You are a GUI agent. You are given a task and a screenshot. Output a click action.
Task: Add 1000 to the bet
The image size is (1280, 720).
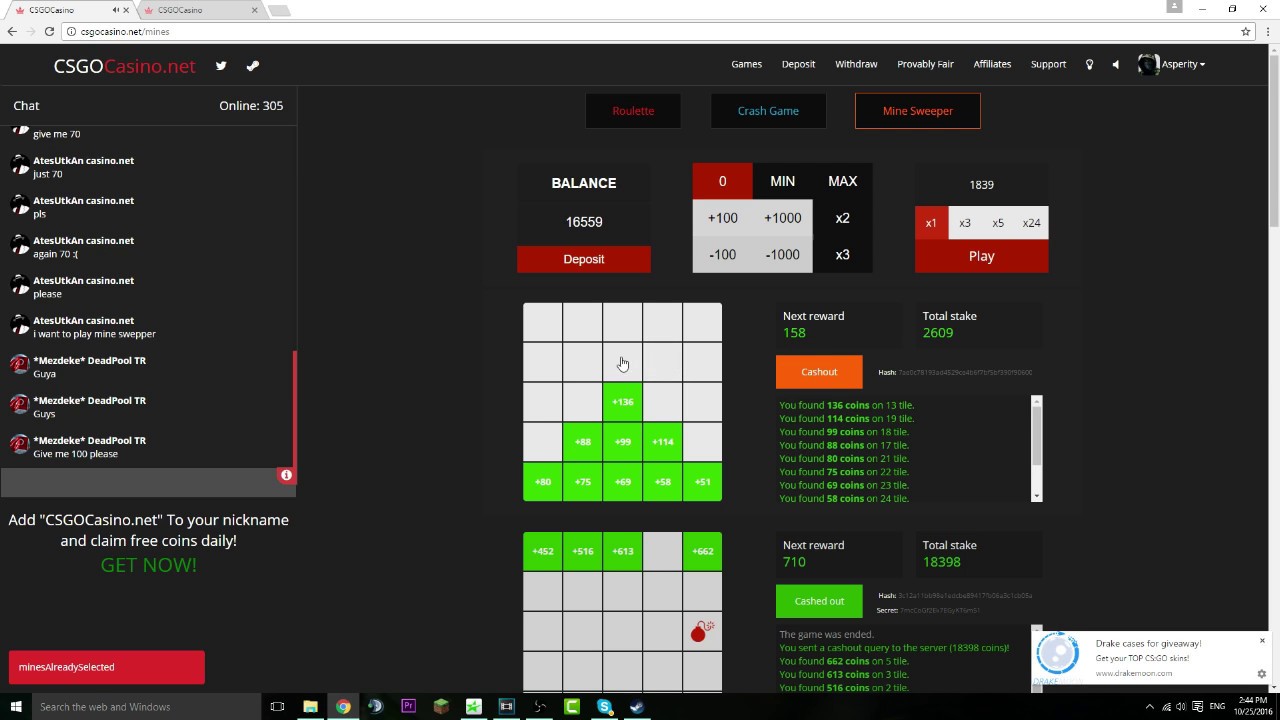pyautogui.click(x=782, y=218)
